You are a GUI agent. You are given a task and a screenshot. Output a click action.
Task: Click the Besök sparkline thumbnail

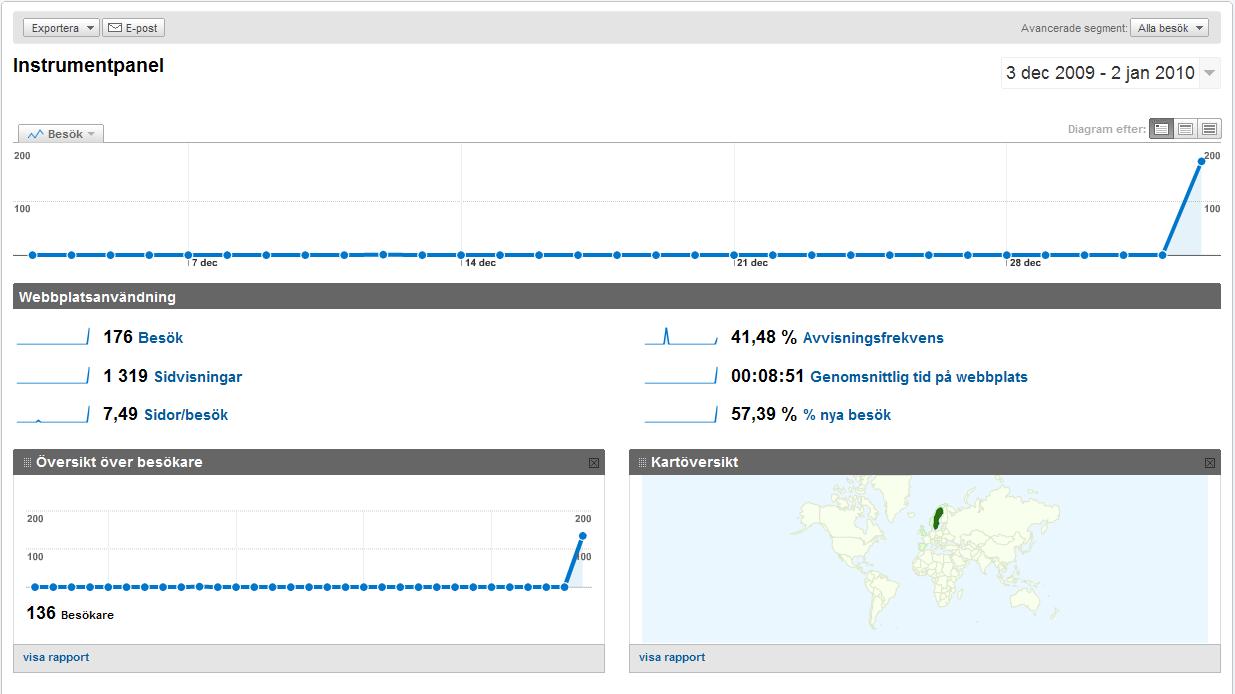pos(53,337)
